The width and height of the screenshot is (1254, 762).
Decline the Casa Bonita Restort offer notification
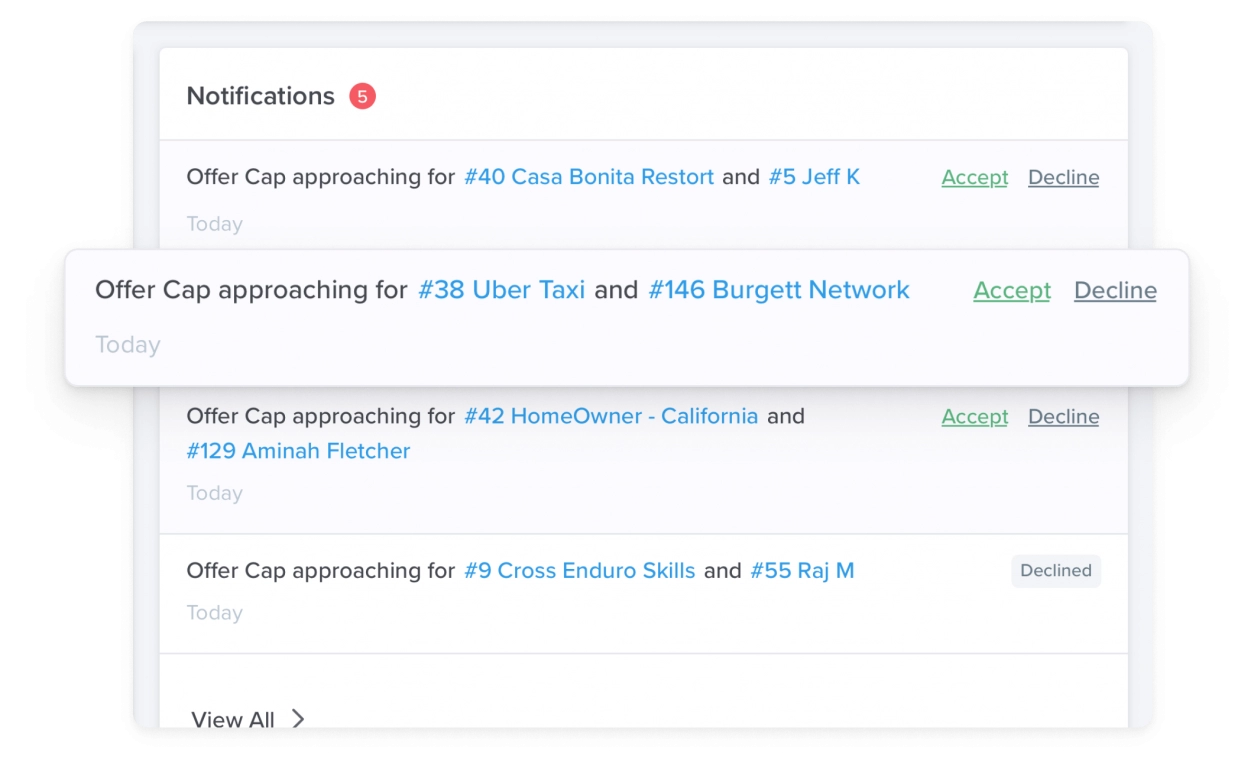[1063, 177]
